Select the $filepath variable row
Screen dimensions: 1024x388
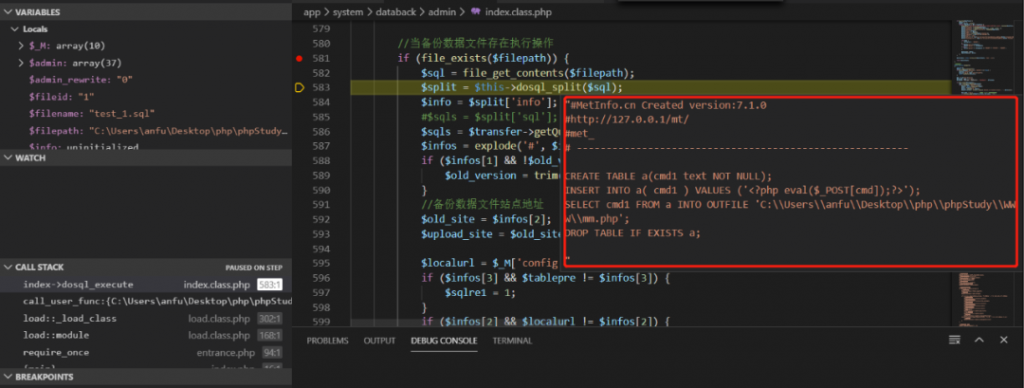tap(146, 131)
